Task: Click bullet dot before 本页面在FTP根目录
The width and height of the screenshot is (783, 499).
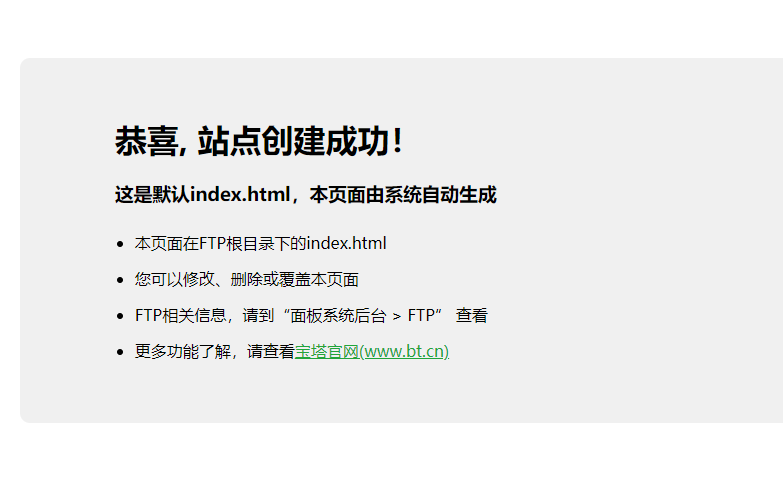Action: (x=120, y=244)
